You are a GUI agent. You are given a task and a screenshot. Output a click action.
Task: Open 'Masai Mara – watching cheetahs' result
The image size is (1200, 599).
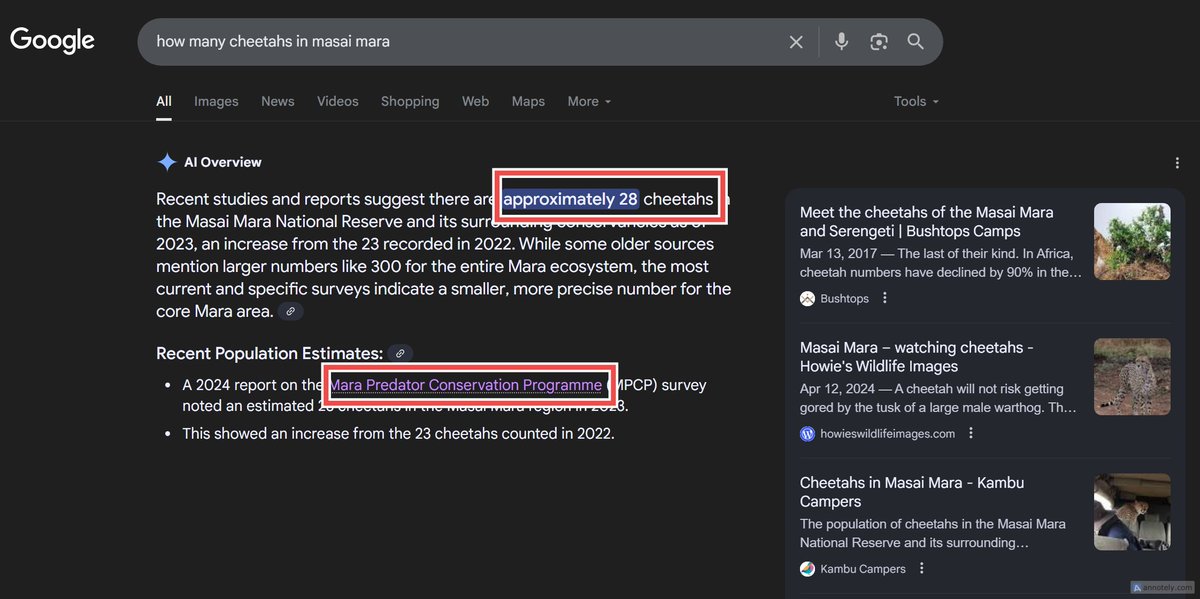917,357
